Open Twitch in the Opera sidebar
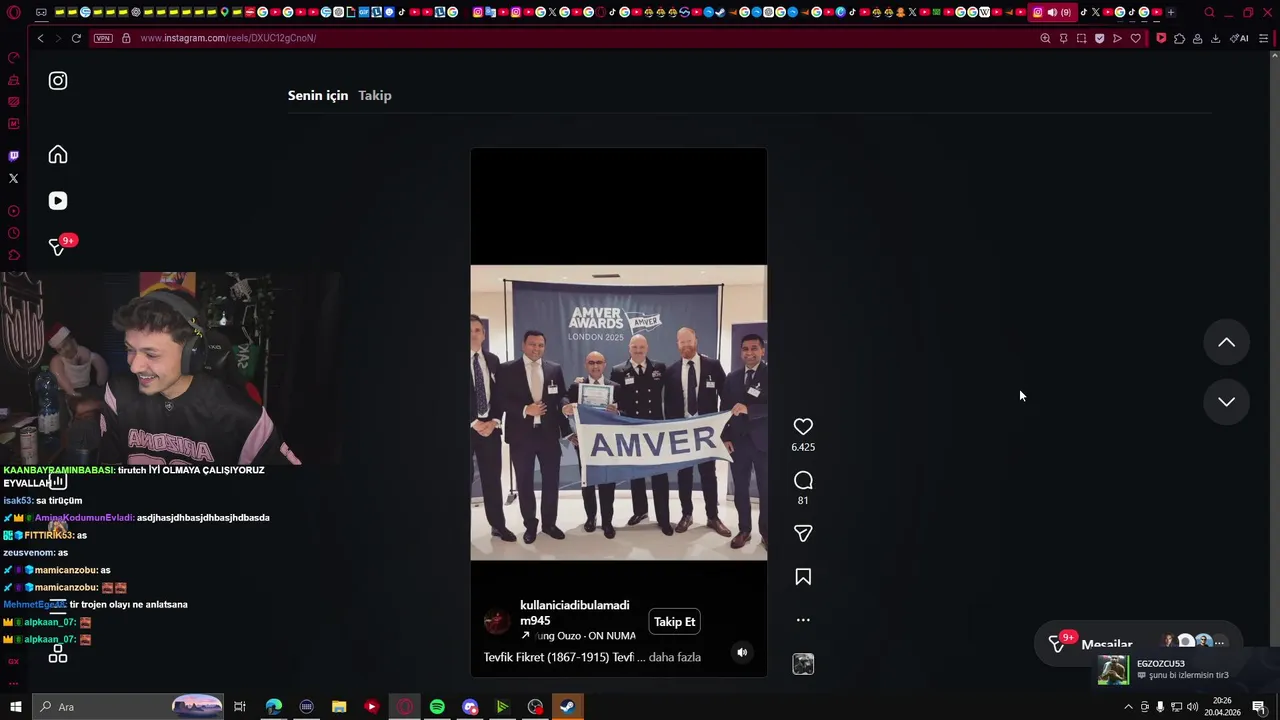Image resolution: width=1280 pixels, height=720 pixels. 13,156
